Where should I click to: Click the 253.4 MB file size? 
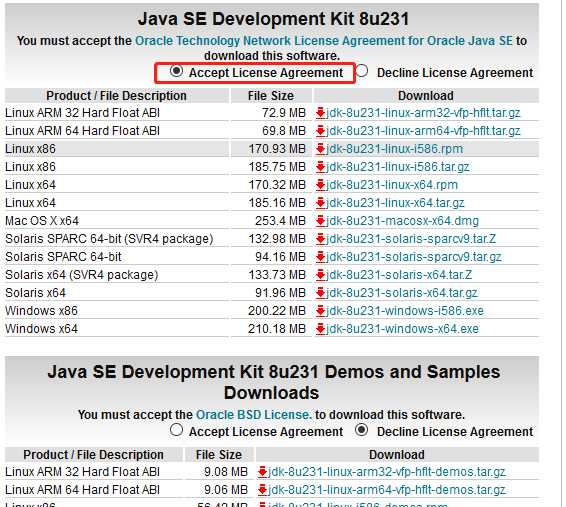click(x=280, y=221)
